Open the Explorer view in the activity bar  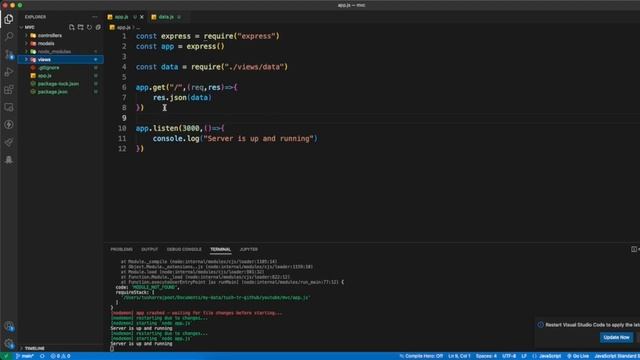9,19
